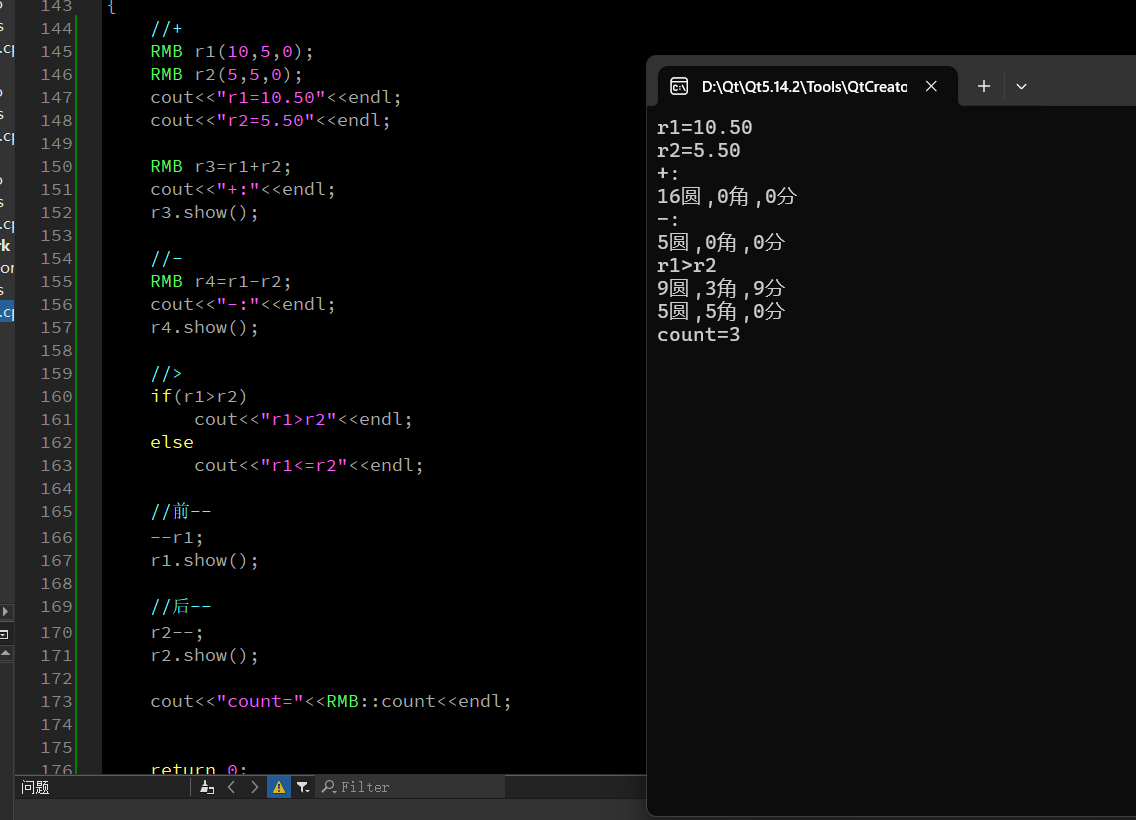Go to previous issue using the left arrow icon
Image resolution: width=1136 pixels, height=820 pixels.
click(231, 787)
